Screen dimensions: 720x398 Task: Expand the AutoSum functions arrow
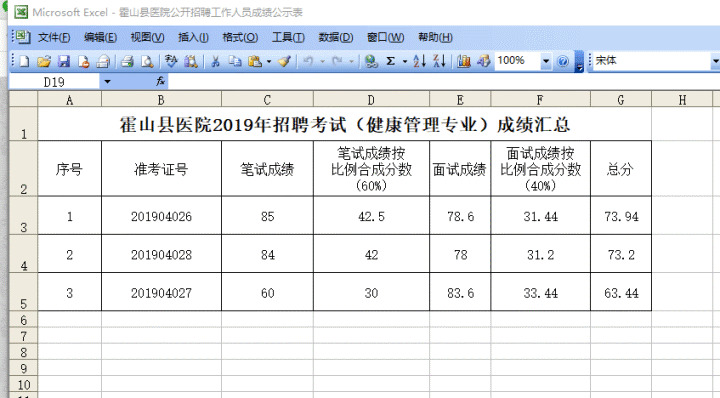405,61
